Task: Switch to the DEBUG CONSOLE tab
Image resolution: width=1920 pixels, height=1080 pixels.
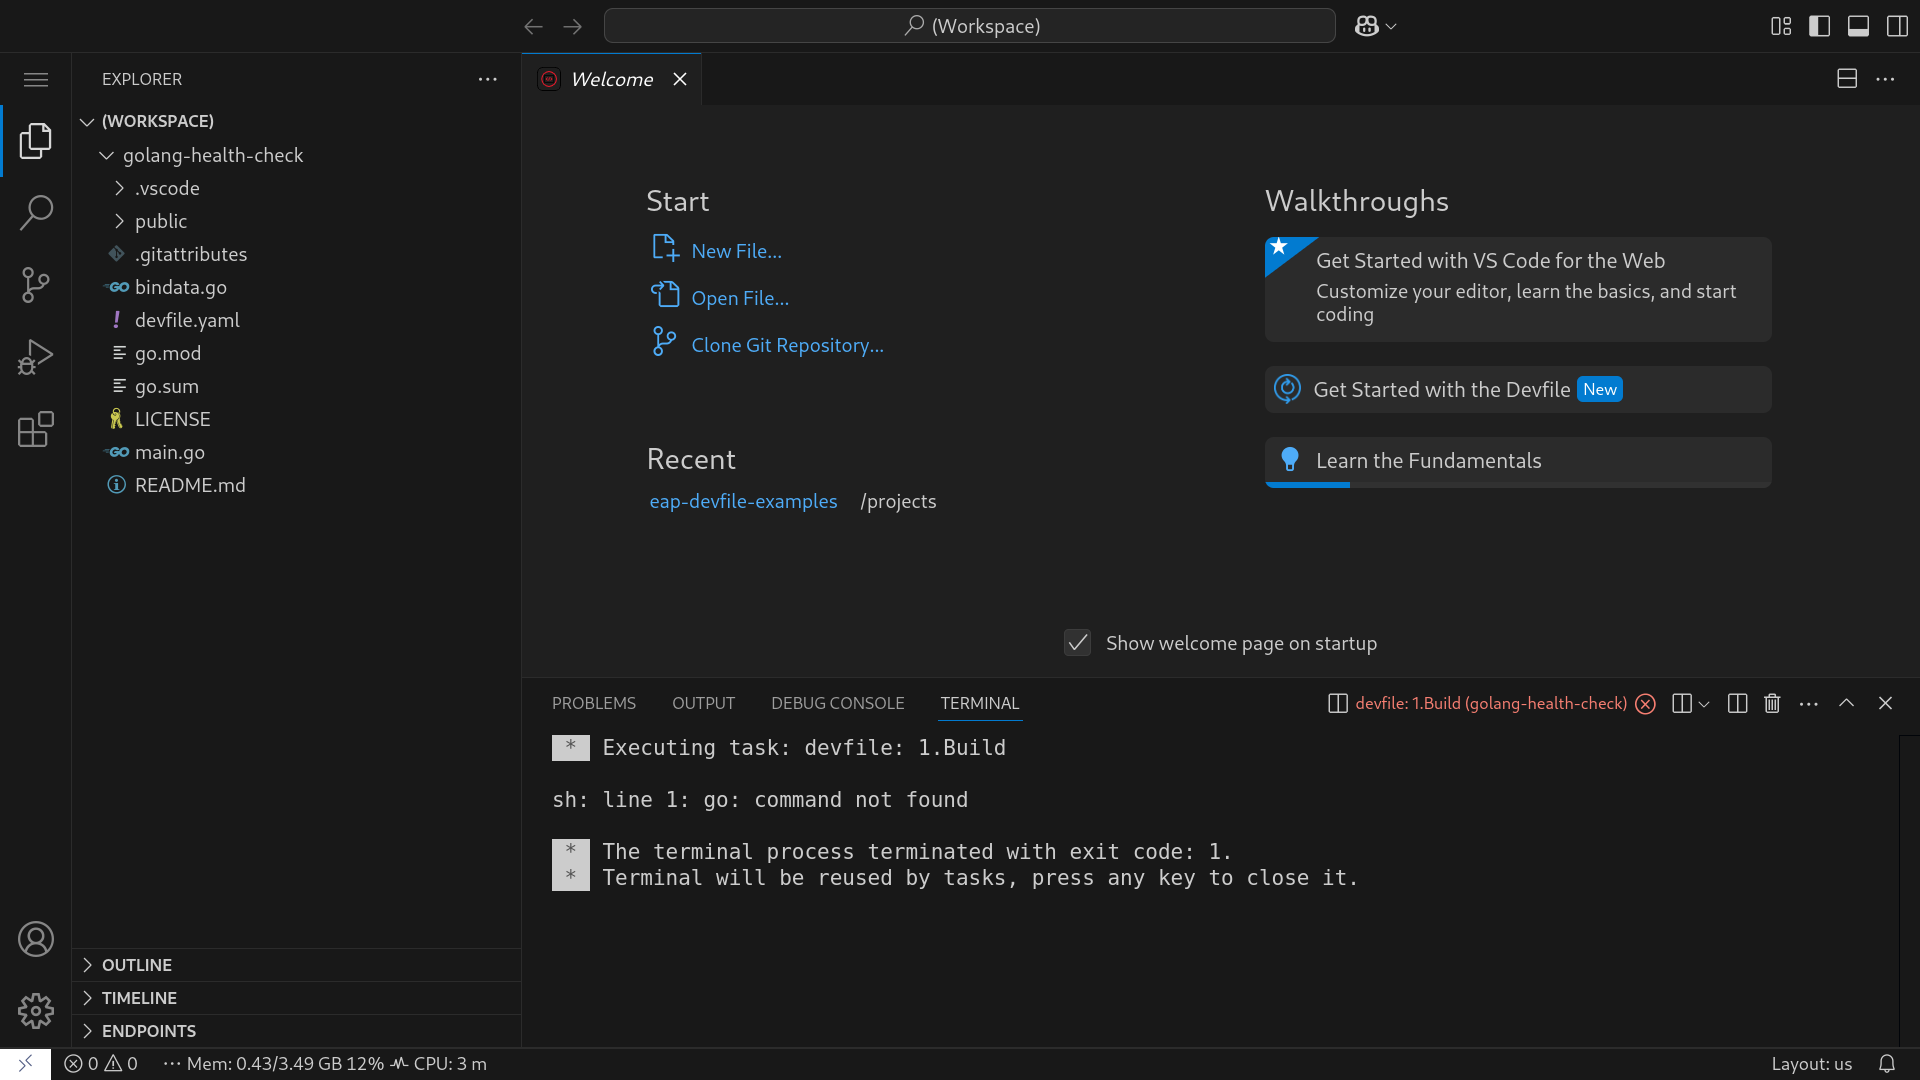Action: (837, 703)
